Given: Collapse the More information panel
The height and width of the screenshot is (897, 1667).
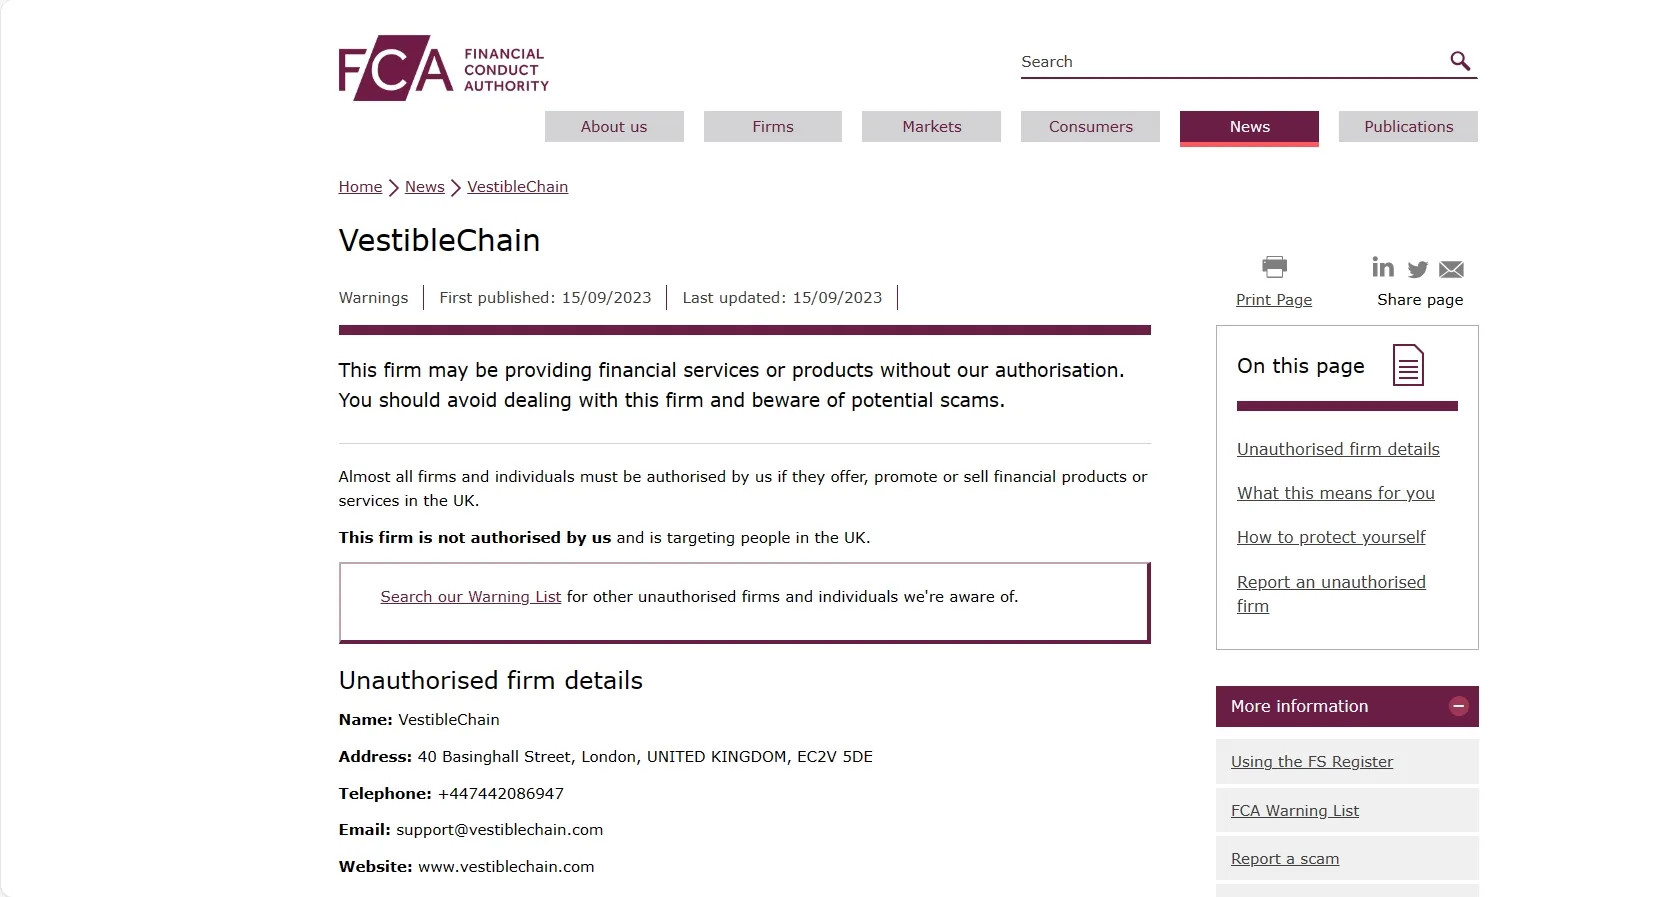Looking at the screenshot, I should click(1458, 706).
